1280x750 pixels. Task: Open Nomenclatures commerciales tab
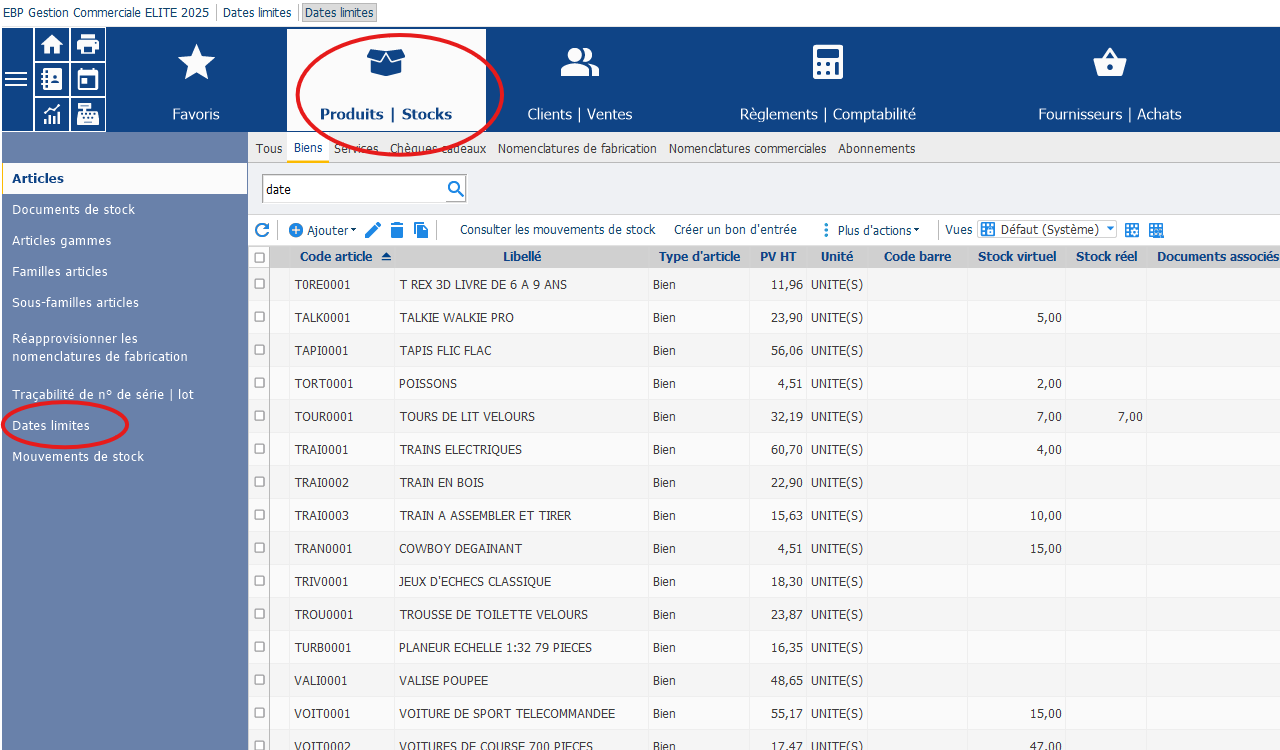point(748,148)
